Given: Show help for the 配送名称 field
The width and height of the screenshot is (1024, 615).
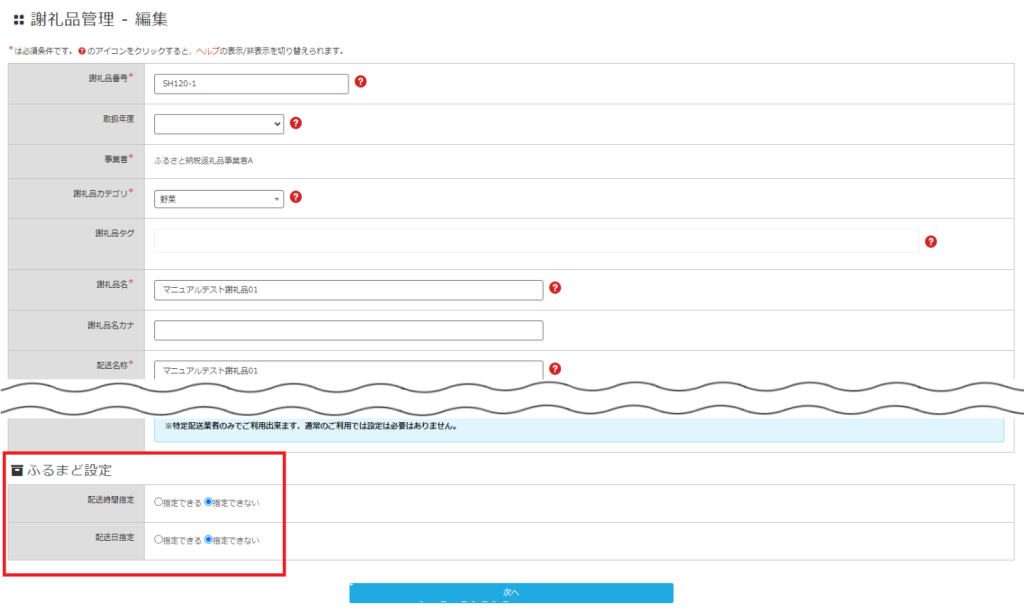Looking at the screenshot, I should (555, 368).
